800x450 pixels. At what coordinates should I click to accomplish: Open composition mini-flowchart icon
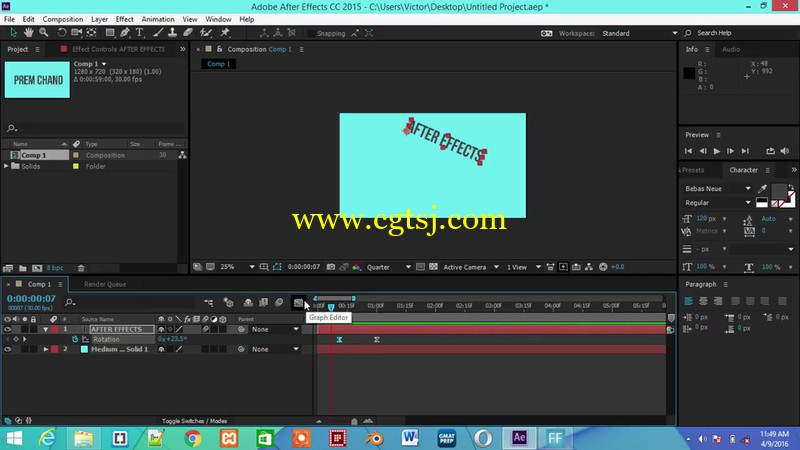click(209, 303)
